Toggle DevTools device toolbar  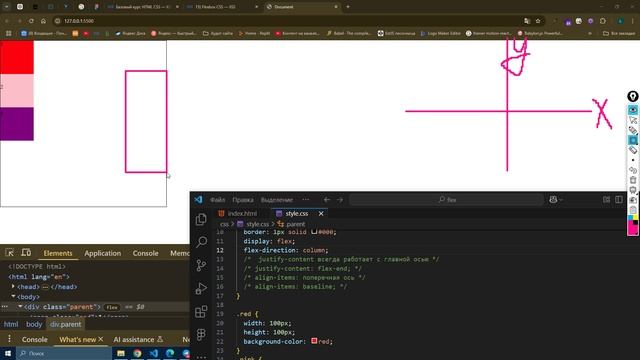(x=26, y=253)
